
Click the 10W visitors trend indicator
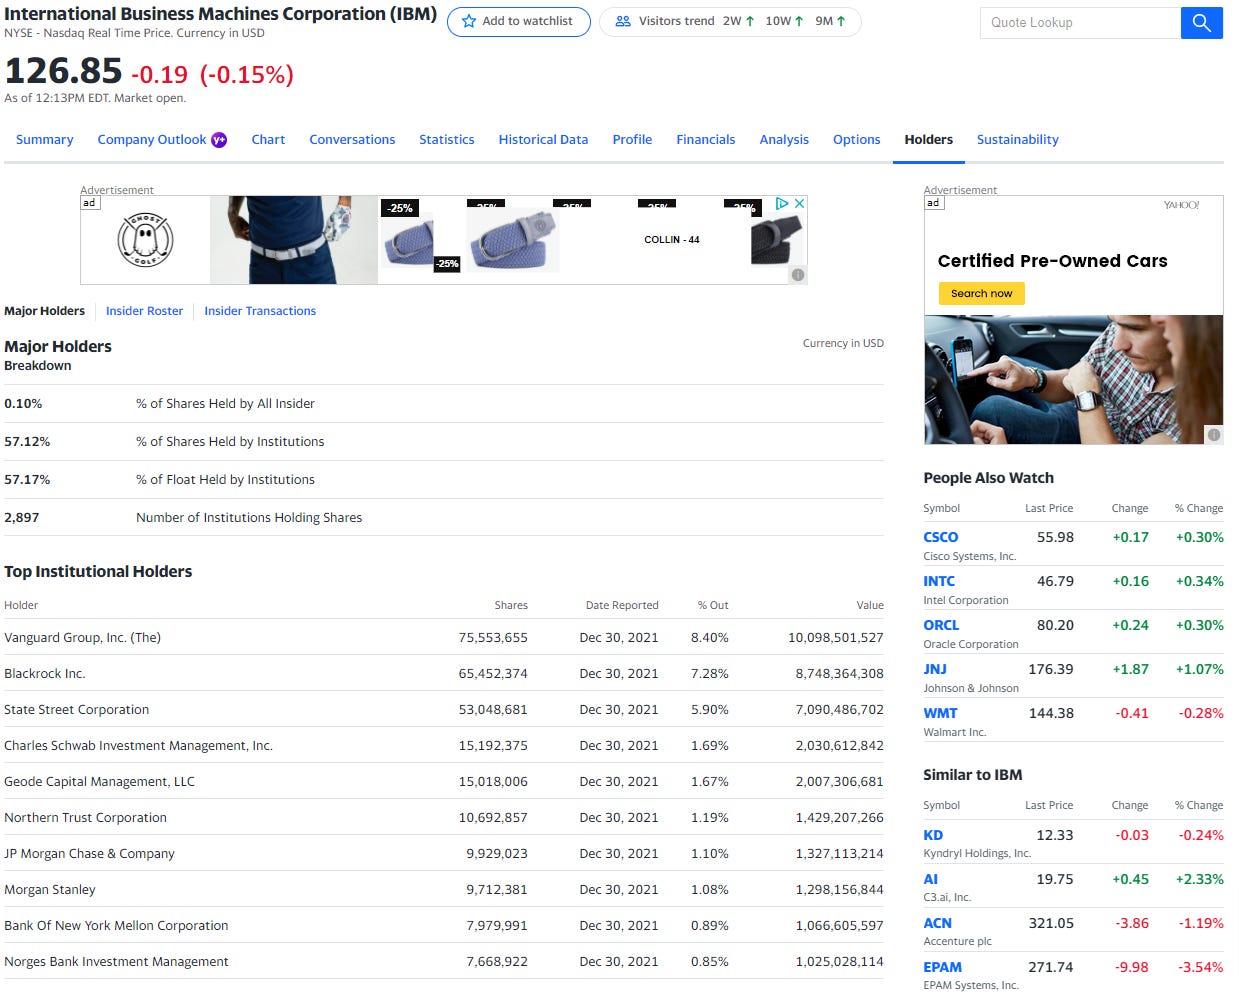[784, 21]
